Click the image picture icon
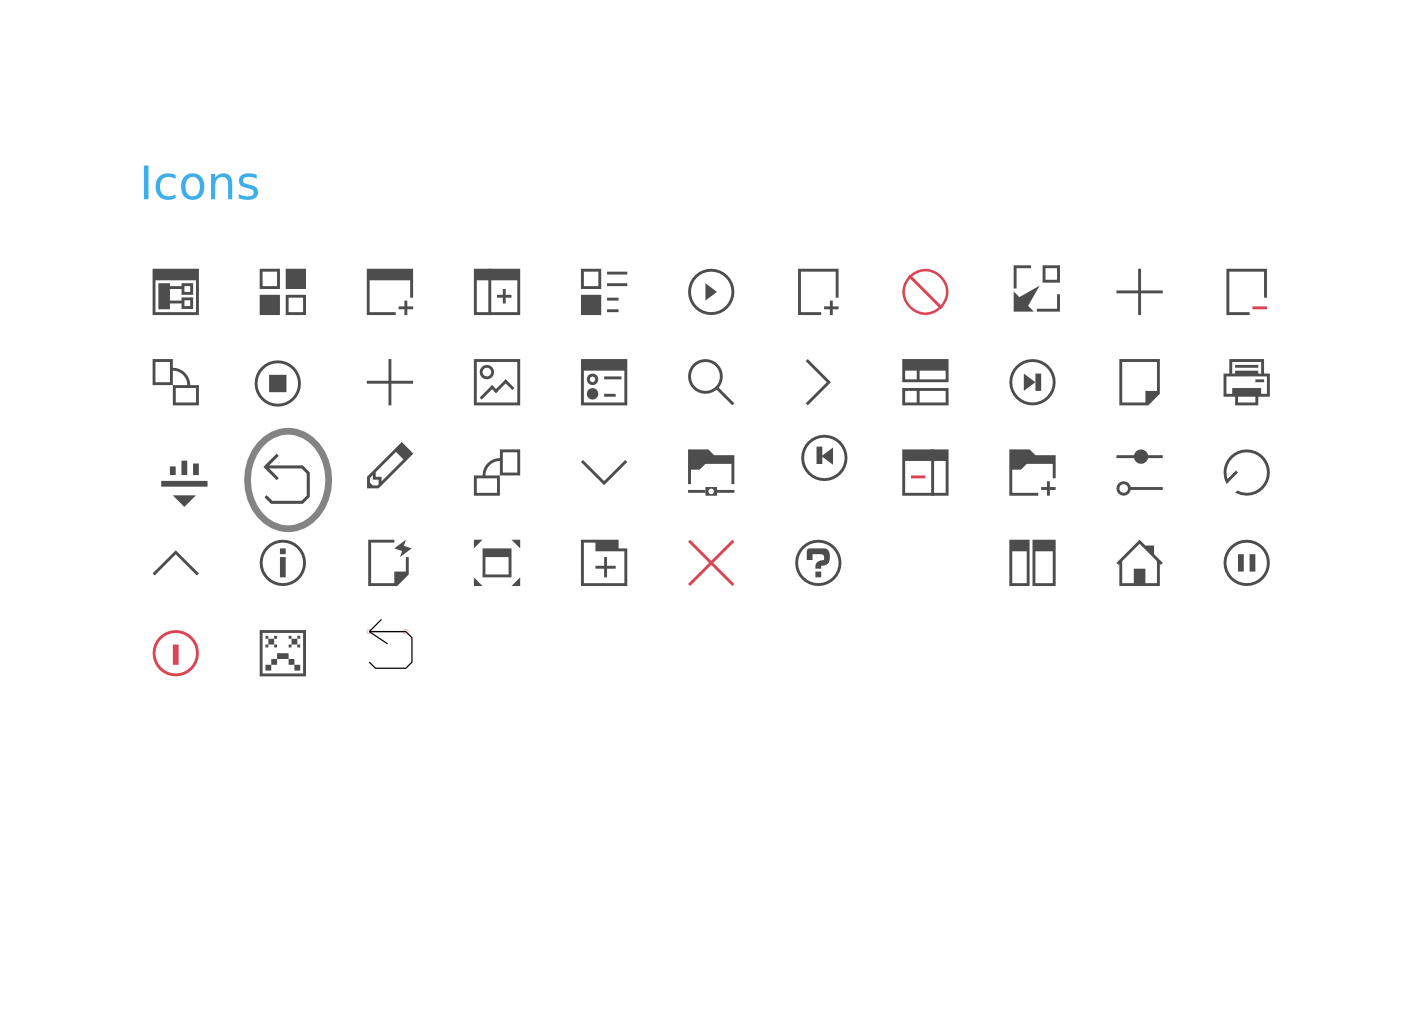This screenshot has height=1010, width=1410. pyautogui.click(x=497, y=382)
